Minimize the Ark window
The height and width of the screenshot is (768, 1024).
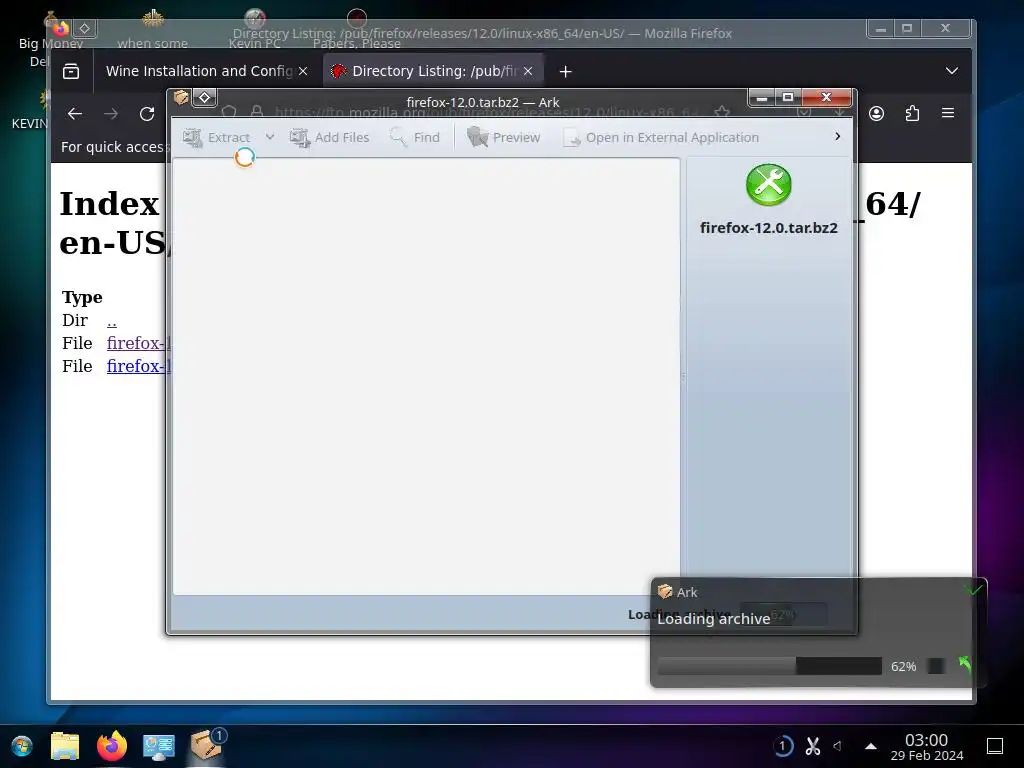762,97
